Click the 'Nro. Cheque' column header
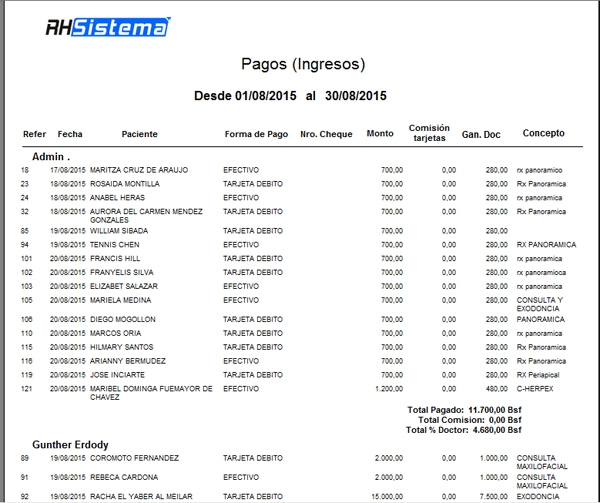The width and height of the screenshot is (600, 503). pyautogui.click(x=326, y=134)
